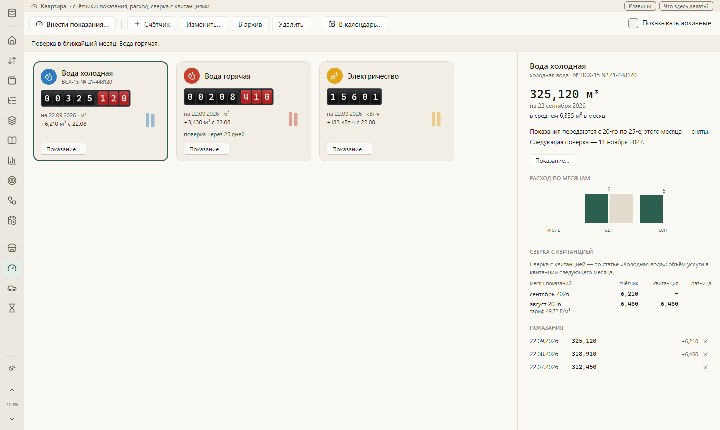
Task: Select the Вода горячая meter card title
Action: pyautogui.click(x=227, y=76)
